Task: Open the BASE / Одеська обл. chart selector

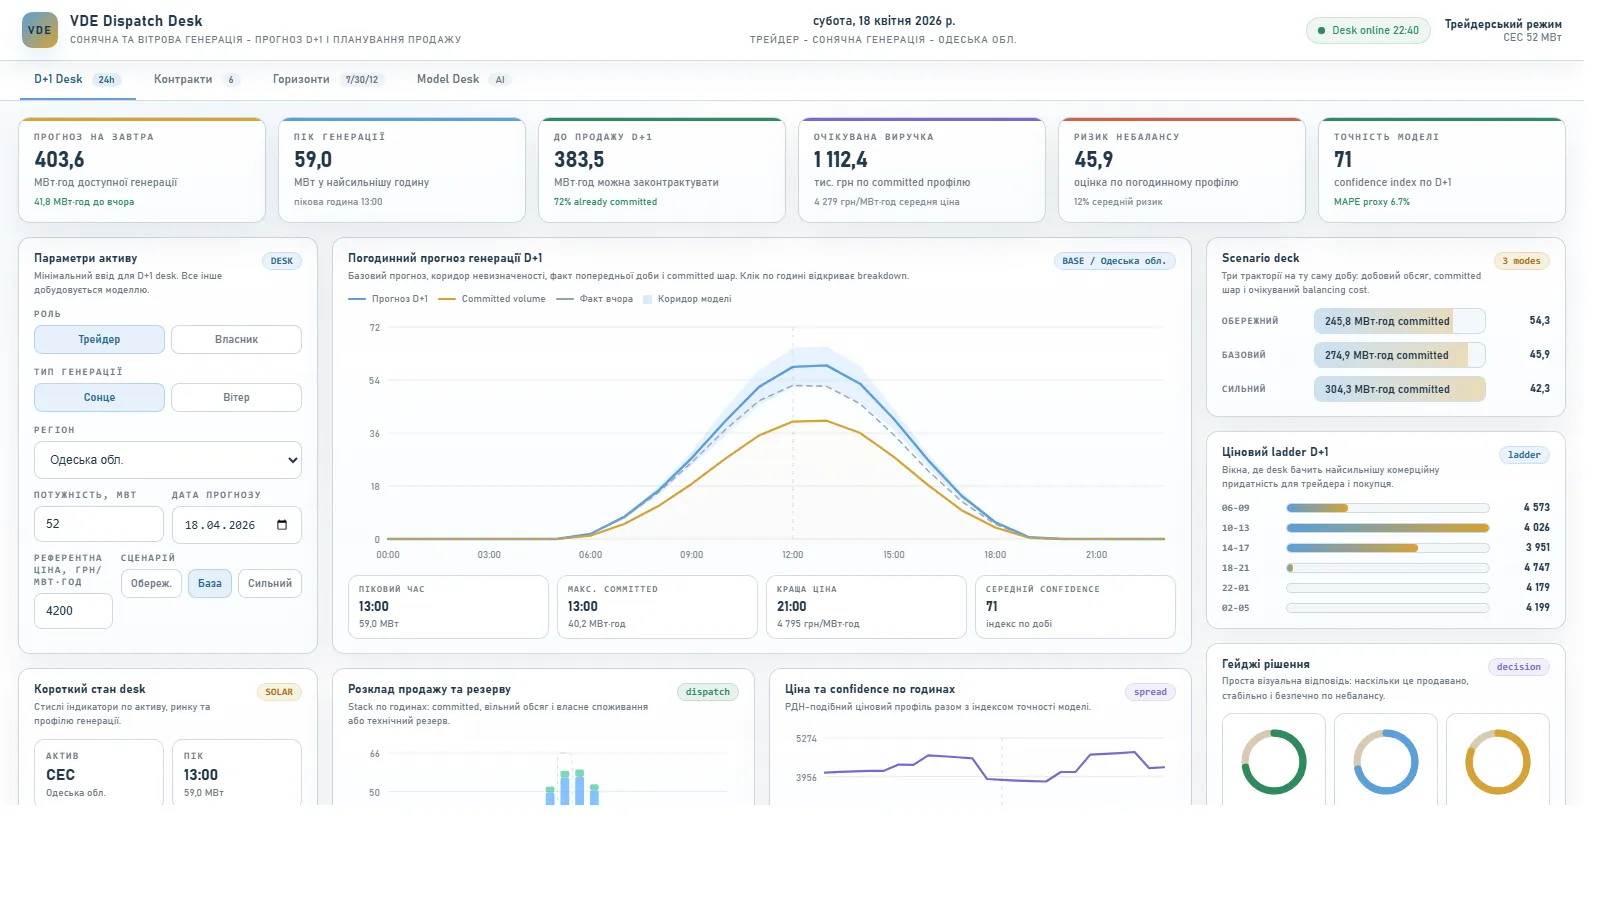Action: (1114, 261)
